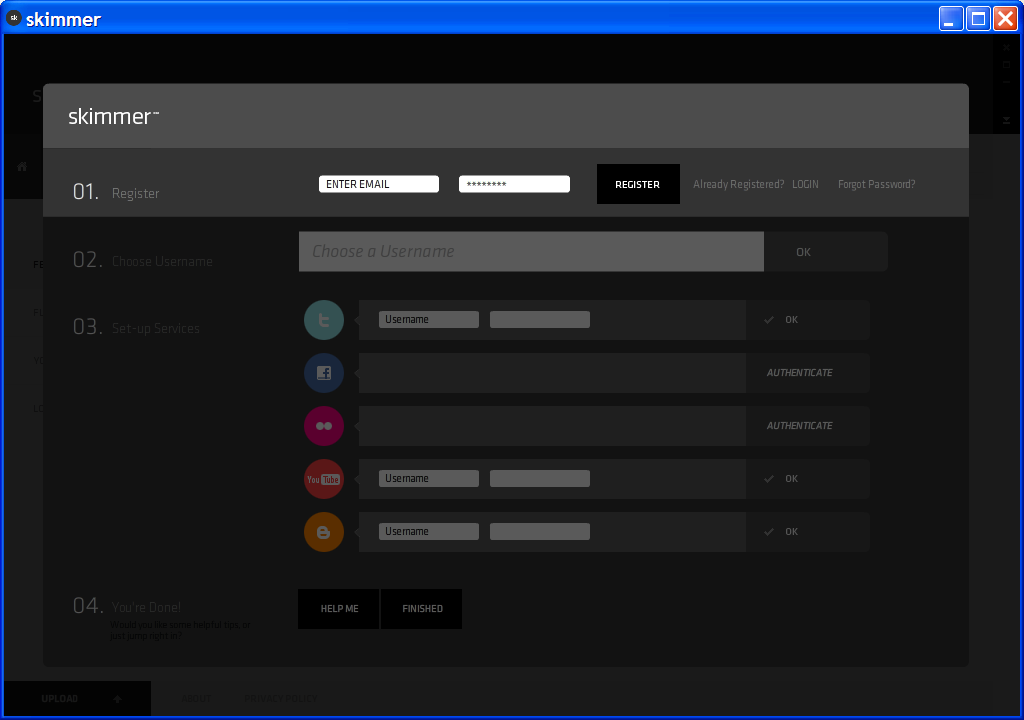The width and height of the screenshot is (1024, 720).
Task: Maximize the skimmer window
Action: [978, 19]
